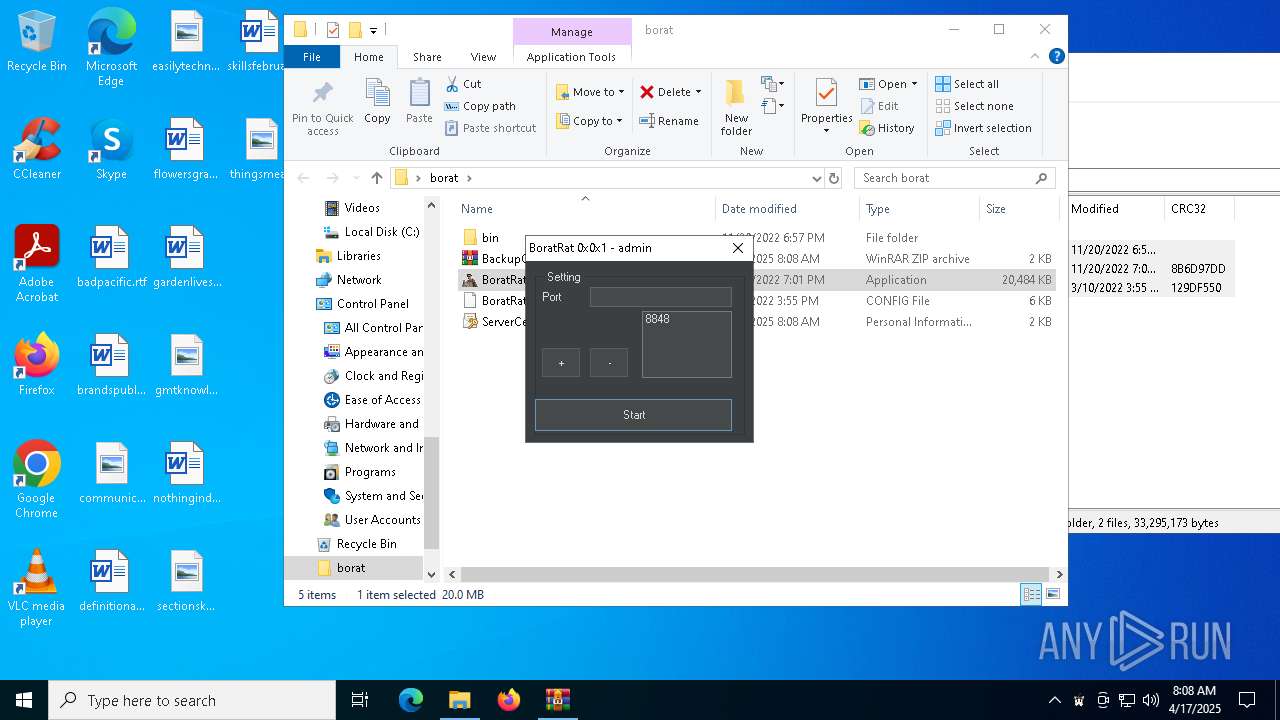Collapse the ribbon with the chevron

coord(1035,57)
